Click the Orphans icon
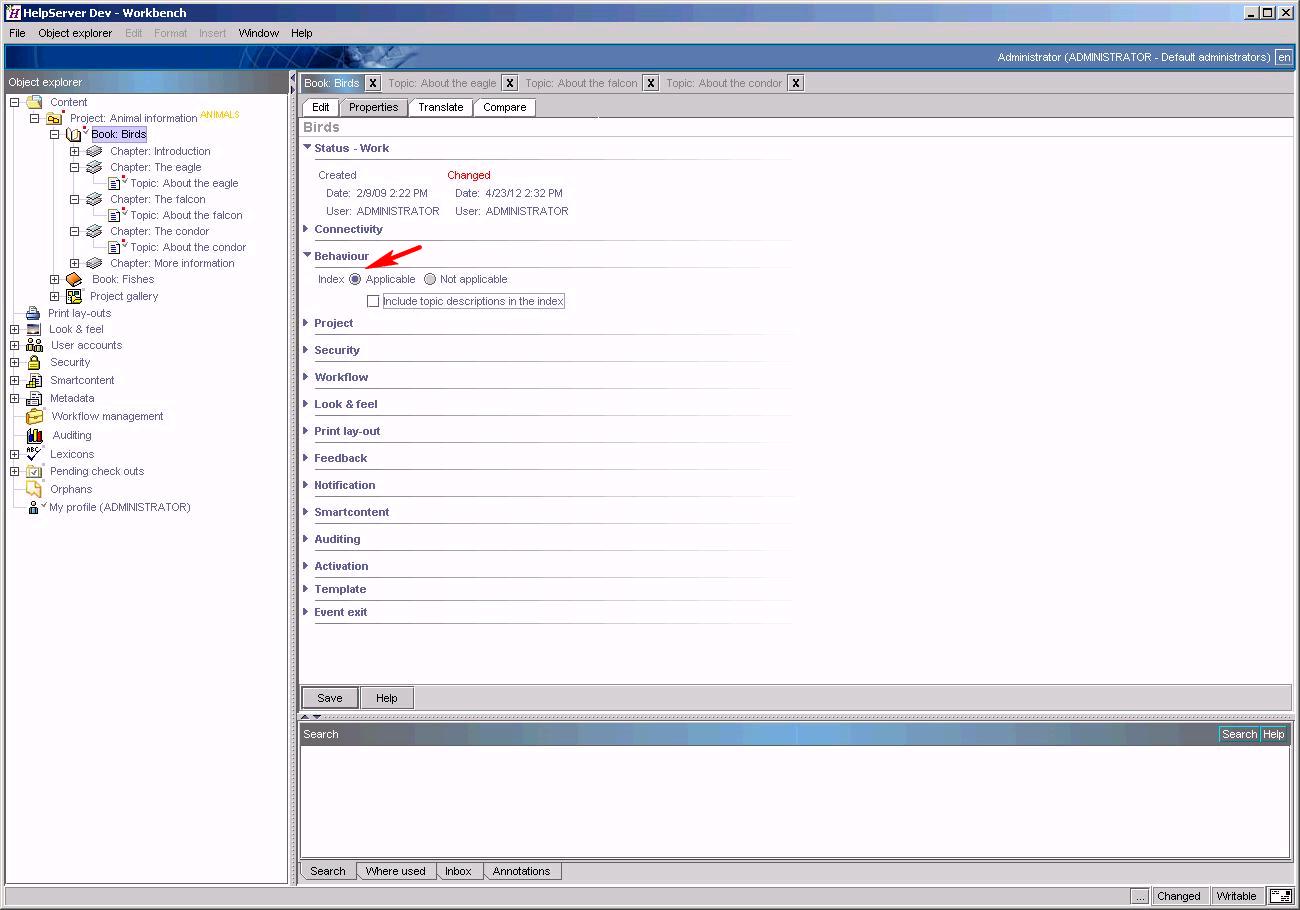Image resolution: width=1300 pixels, height=910 pixels. pos(34,489)
